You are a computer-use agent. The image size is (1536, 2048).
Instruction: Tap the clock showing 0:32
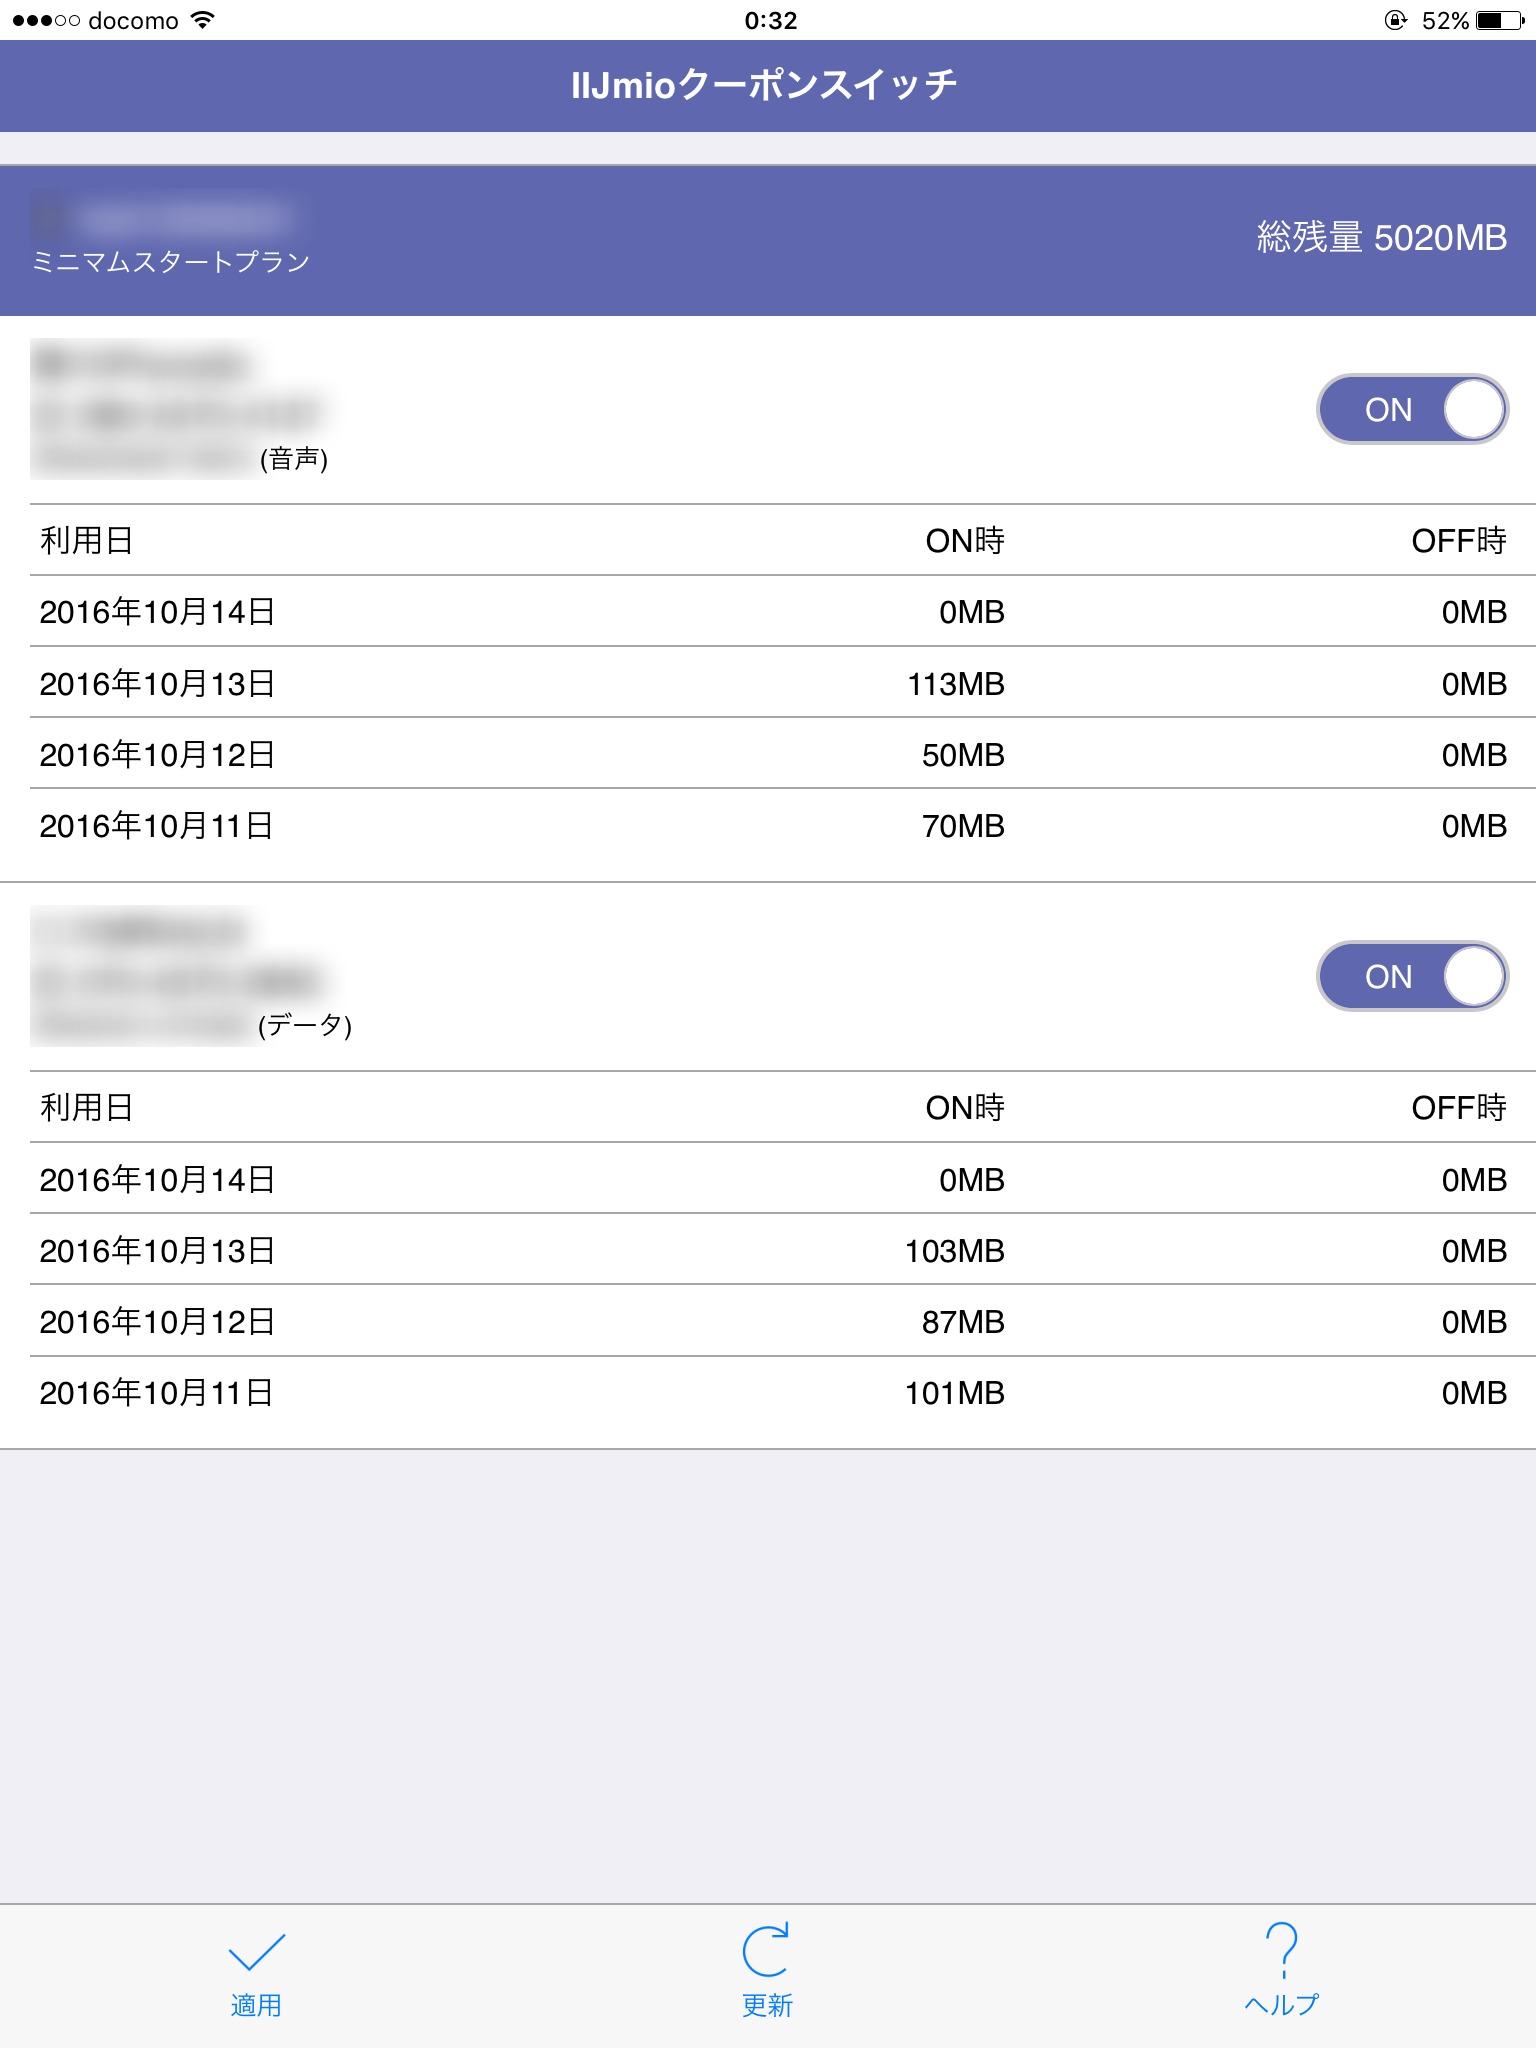(770, 20)
